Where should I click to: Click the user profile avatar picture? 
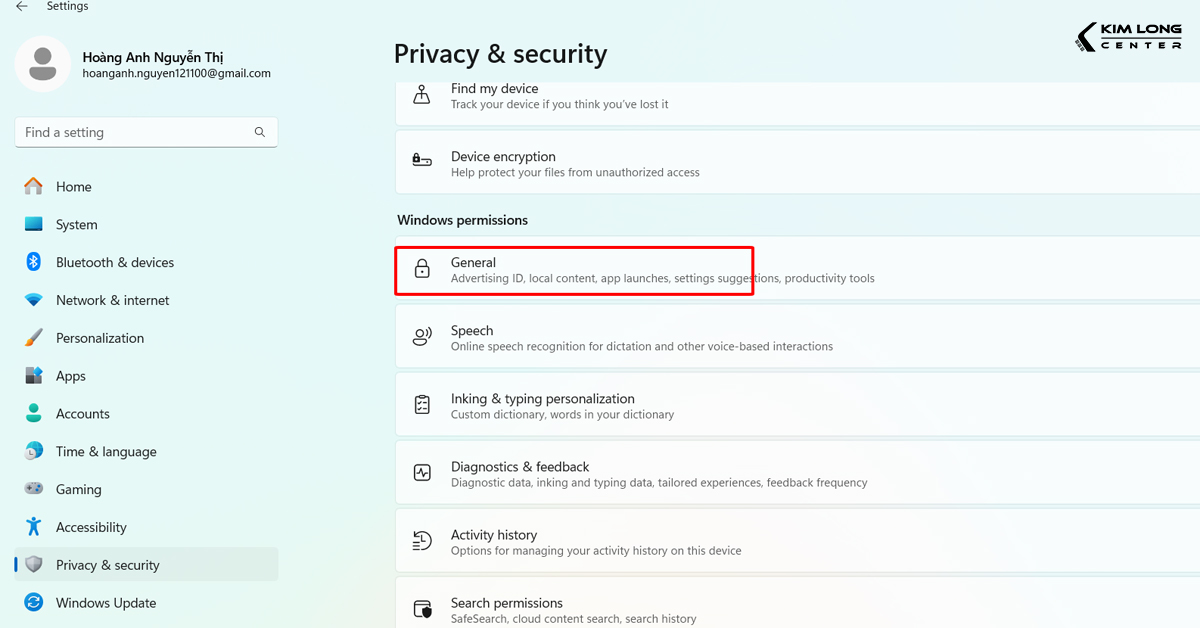43,64
